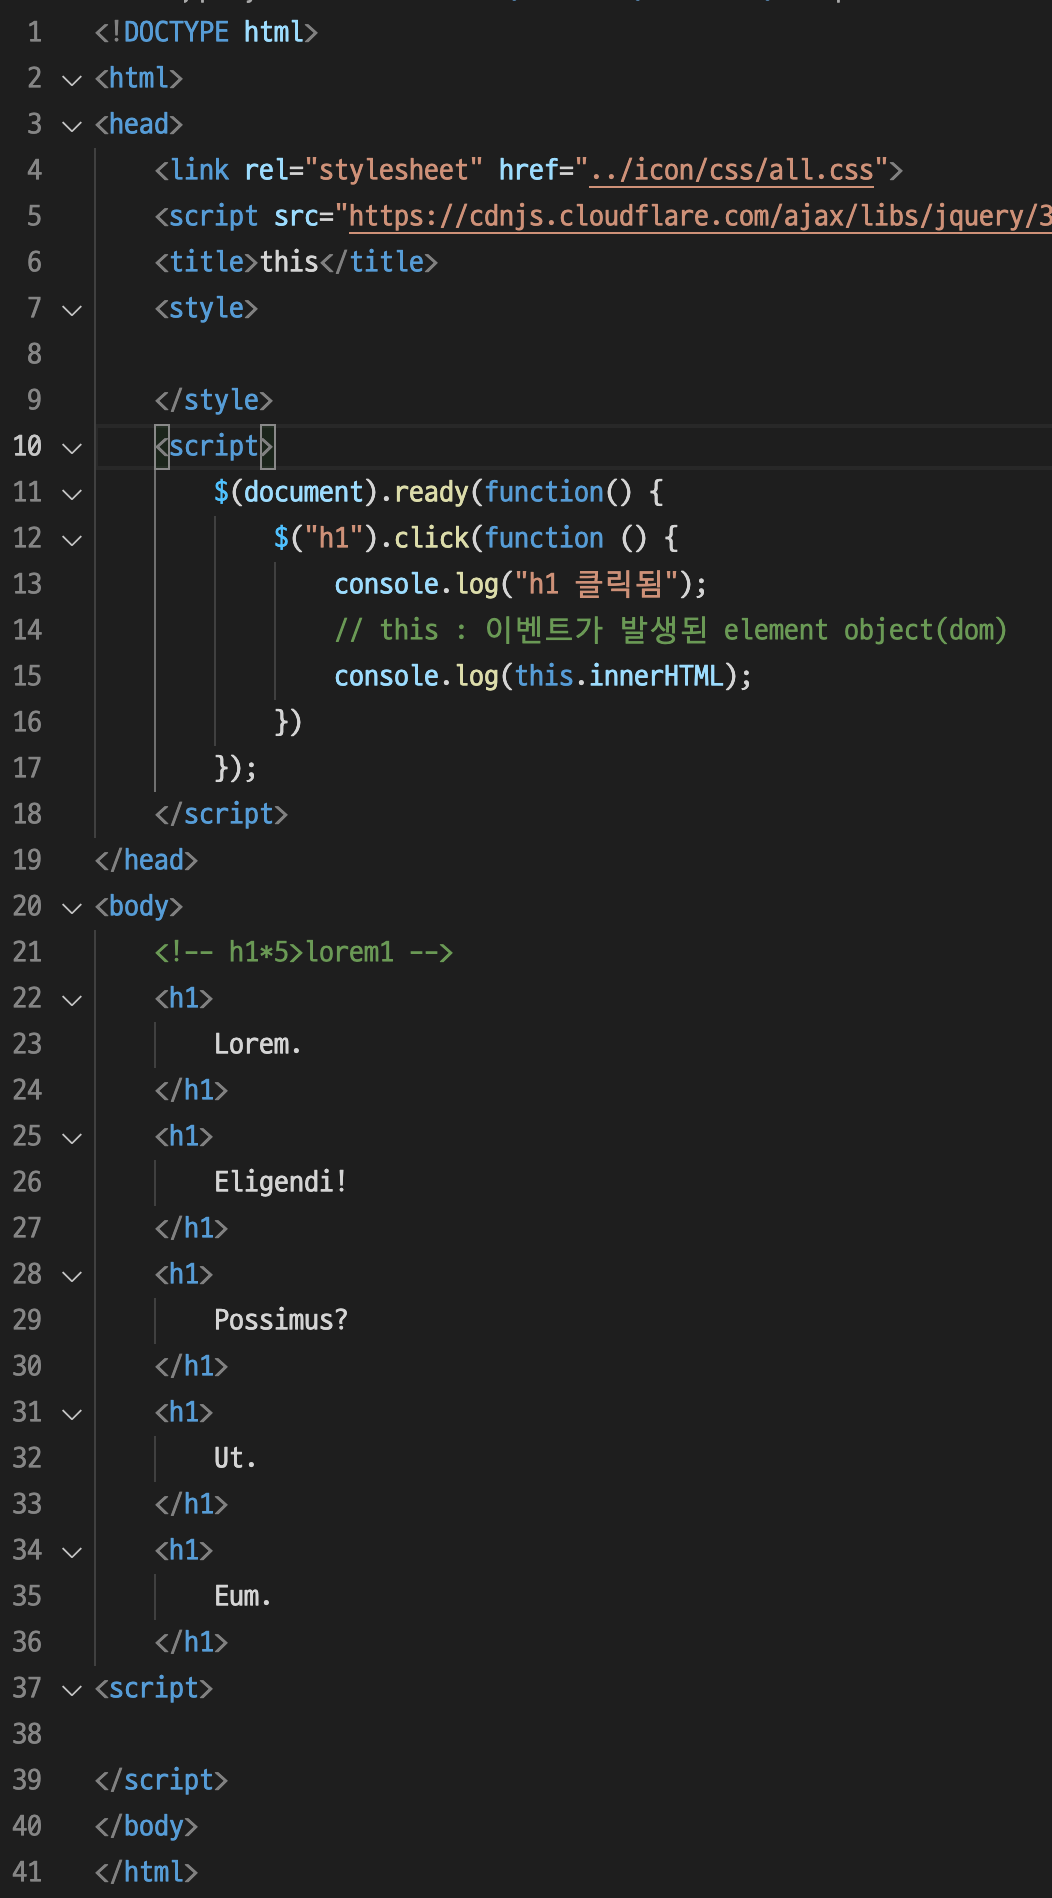
Task: Fold the h1 element on line 34
Action: tap(72, 1552)
